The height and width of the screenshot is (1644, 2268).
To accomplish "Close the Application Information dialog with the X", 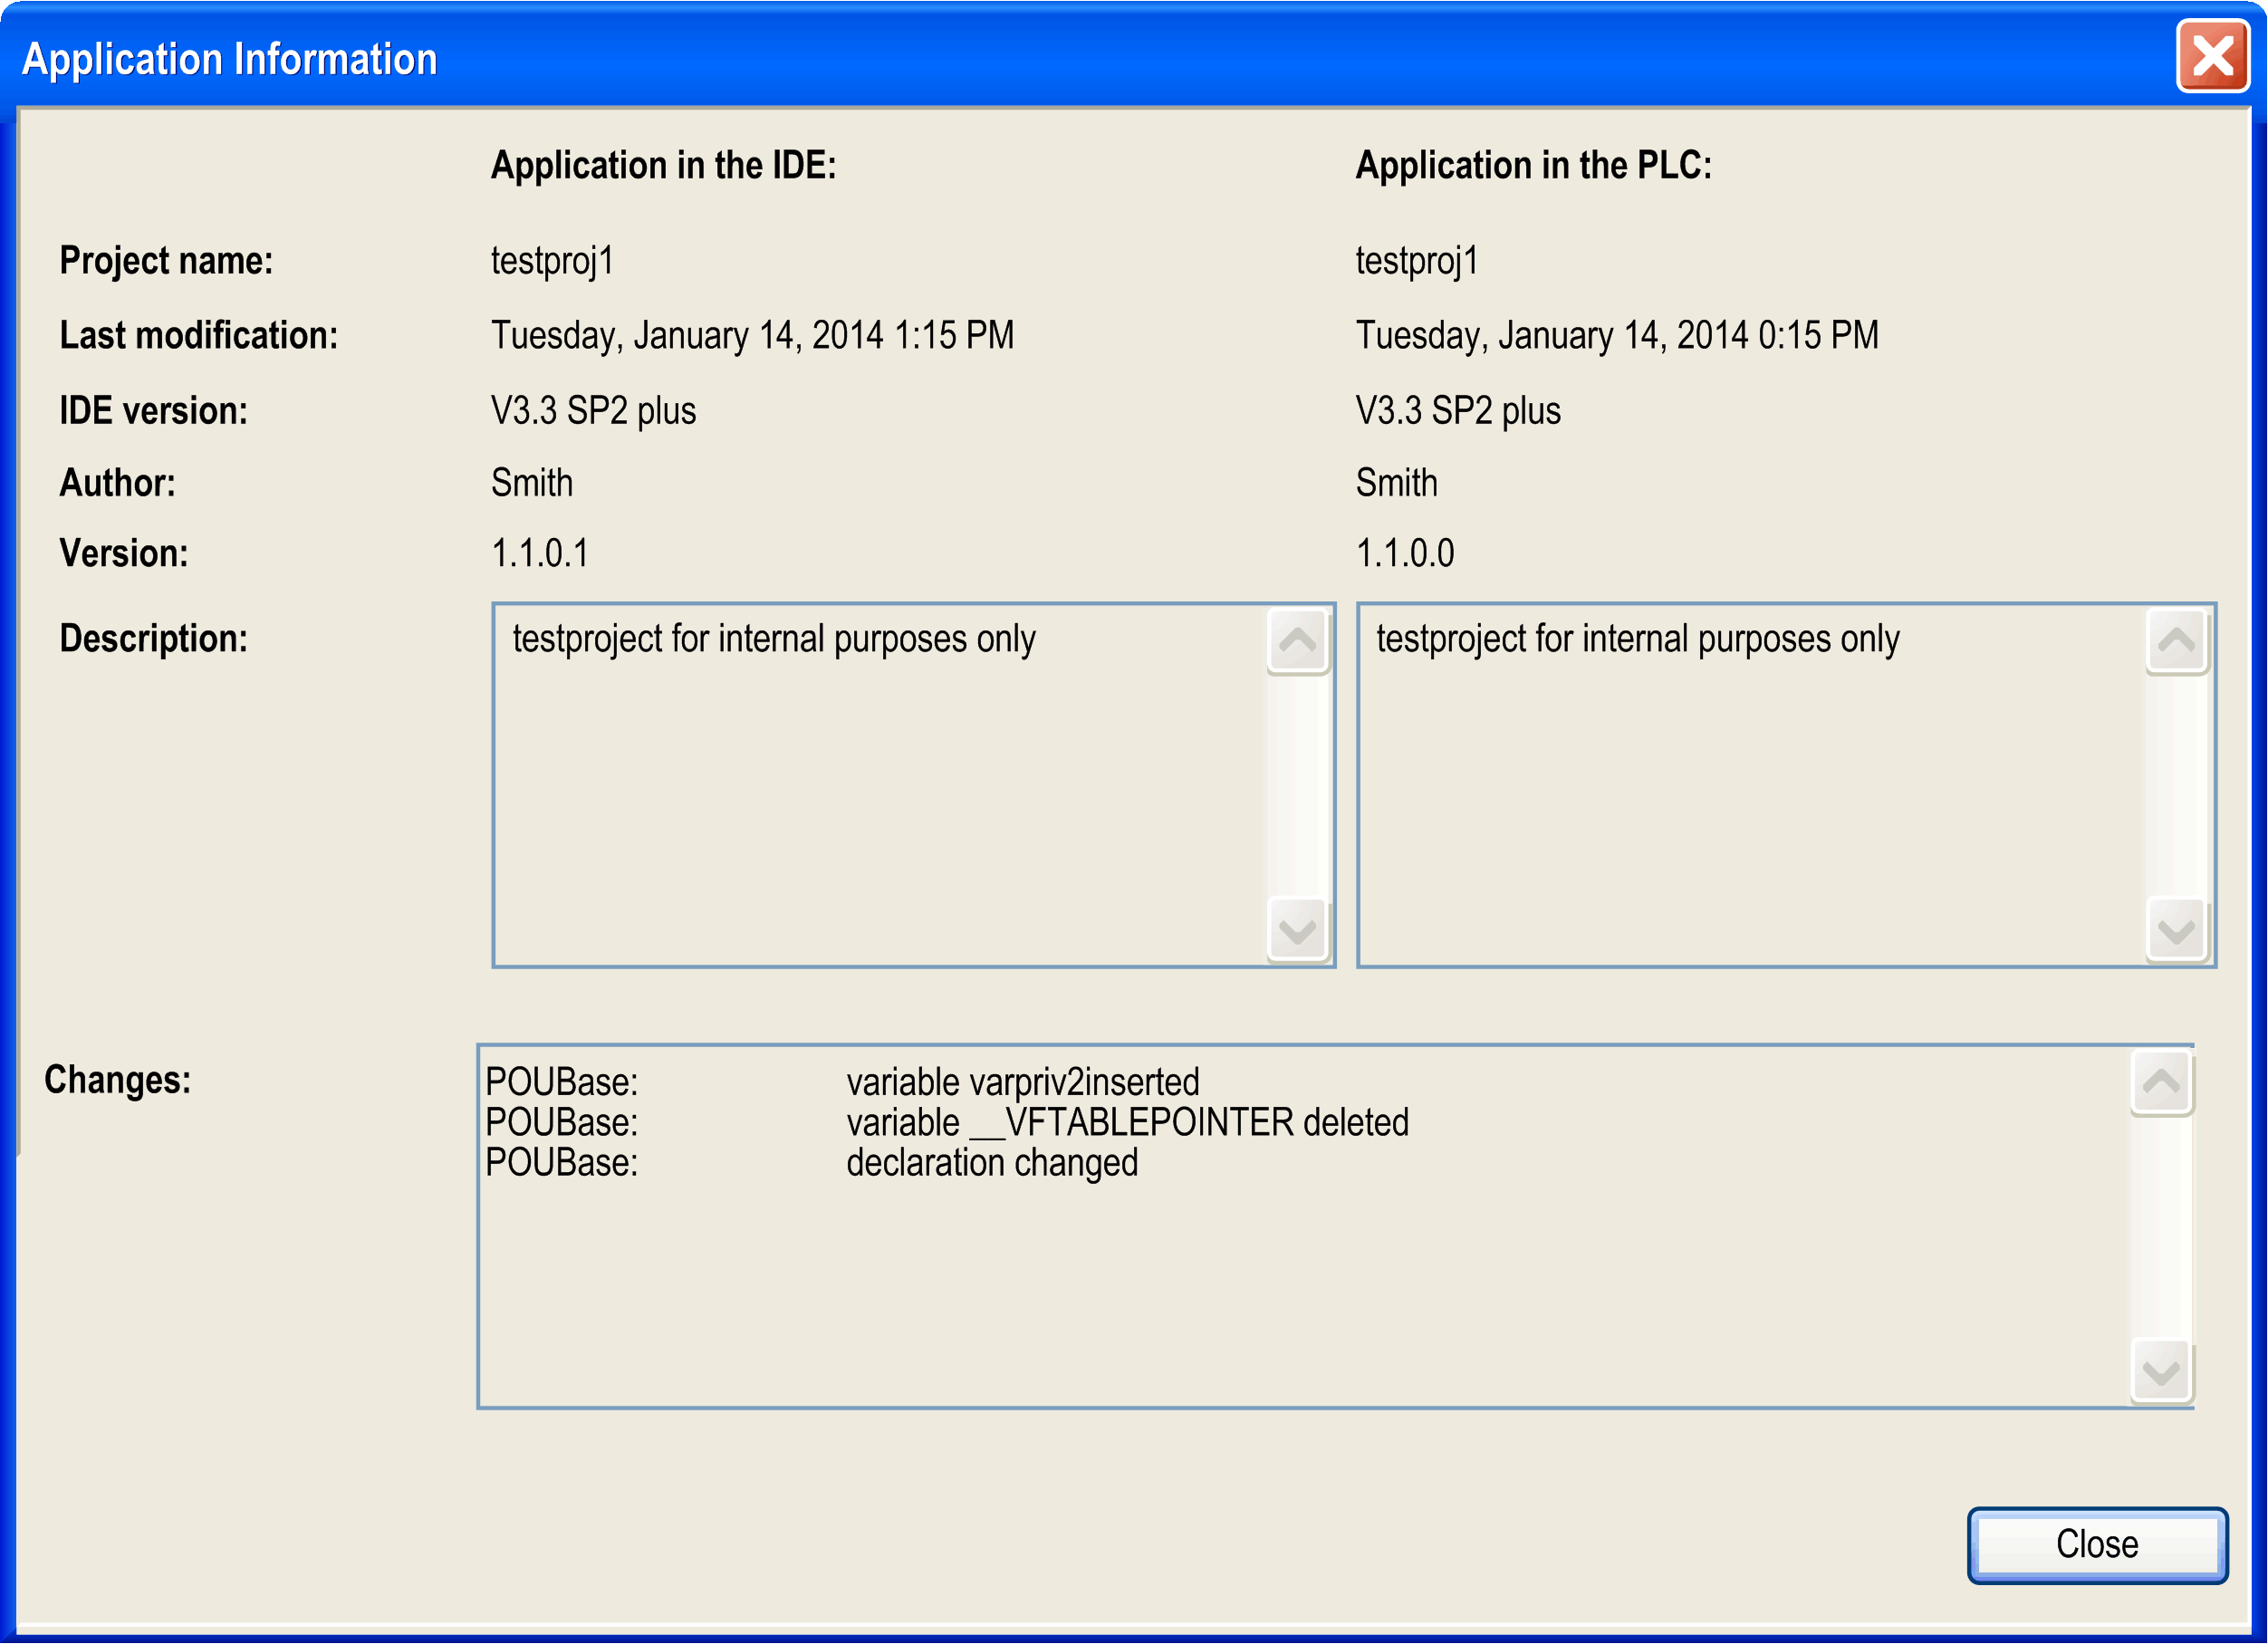I will click(2212, 57).
